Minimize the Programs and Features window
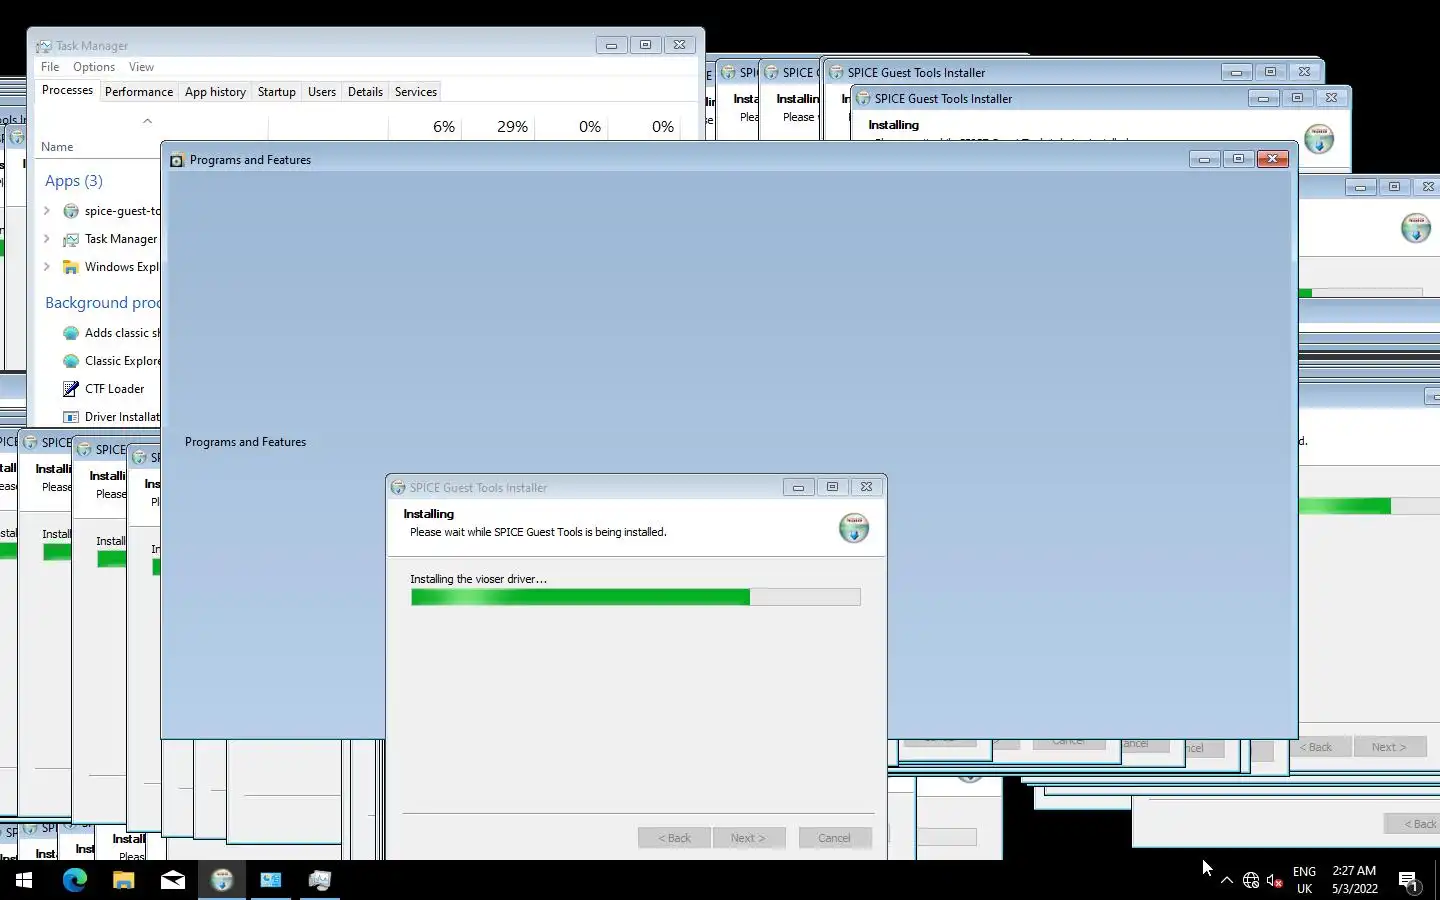This screenshot has height=900, width=1440. tap(1204, 159)
